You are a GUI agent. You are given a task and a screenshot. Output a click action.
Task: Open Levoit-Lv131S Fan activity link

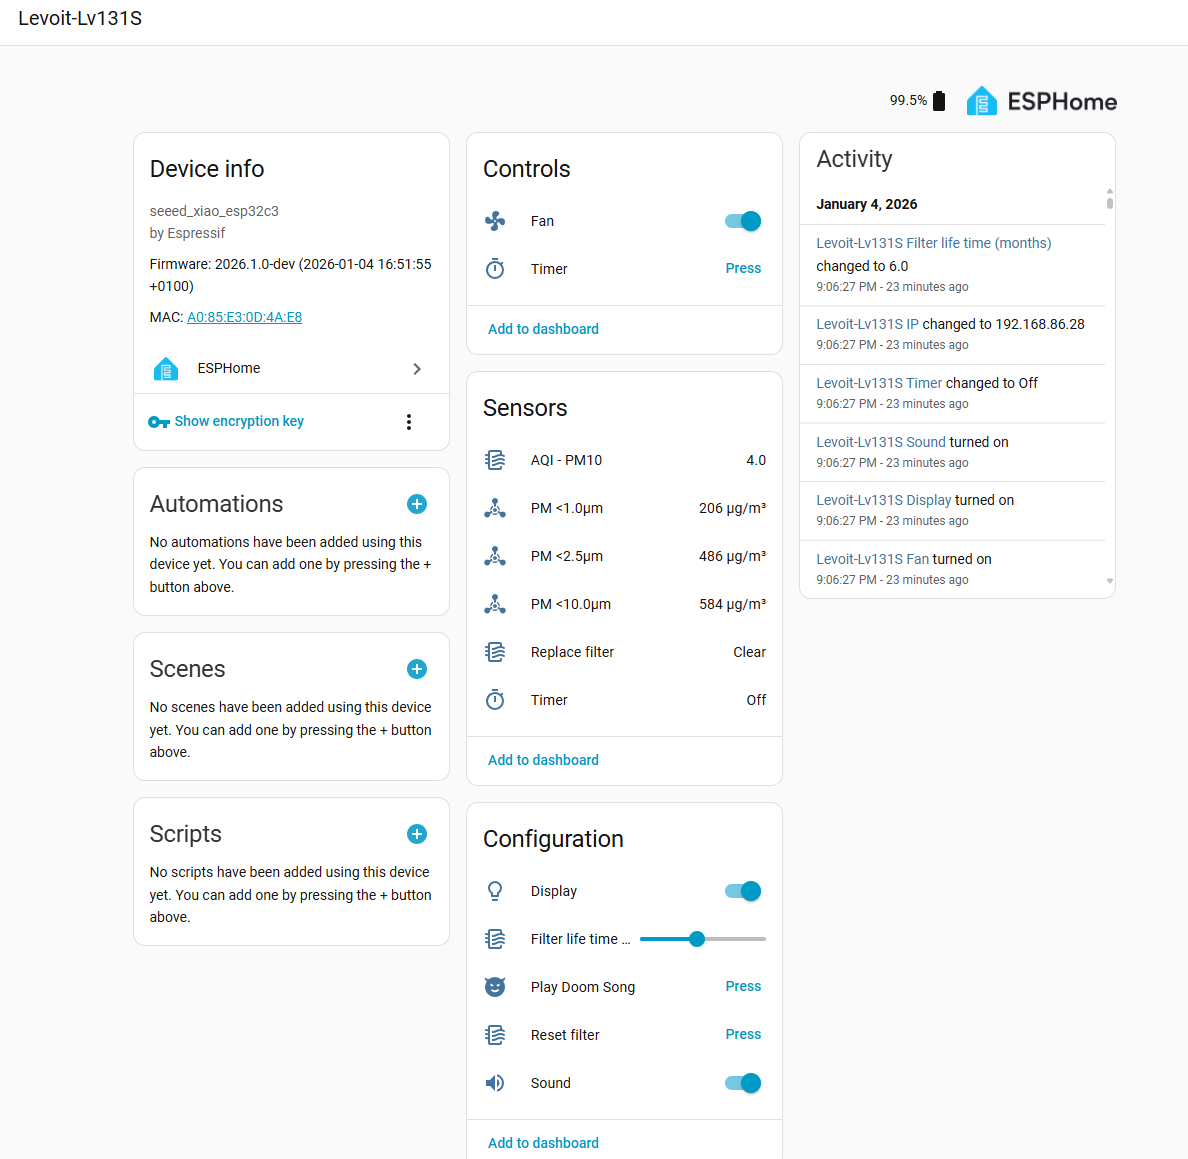pyautogui.click(x=872, y=560)
